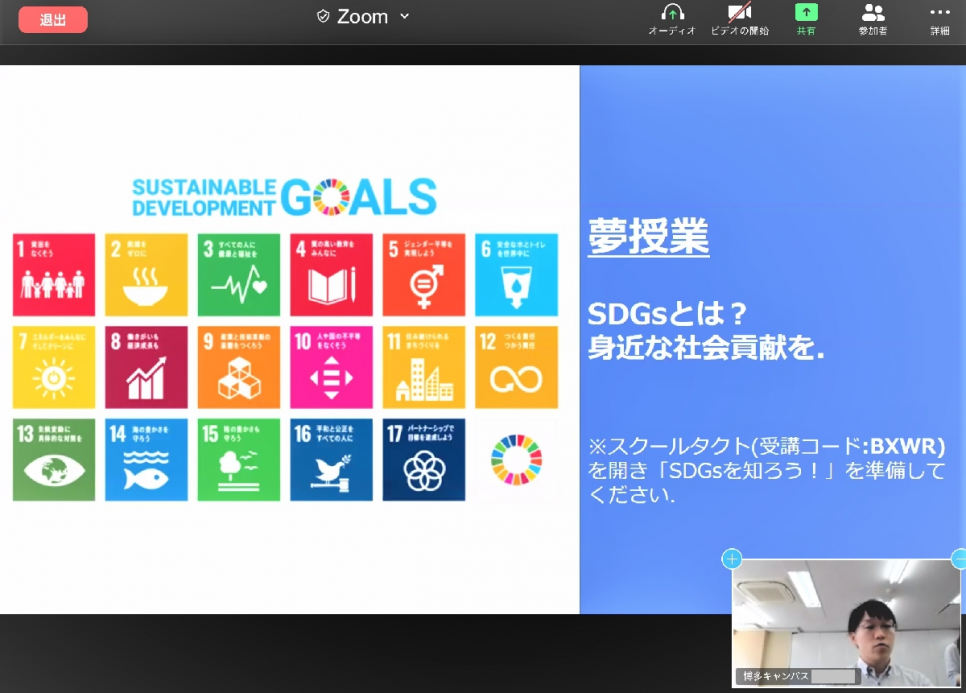Viewport: 966px width, 693px height.
Task: Click SDG 5 gender equality tile
Action: 424,275
